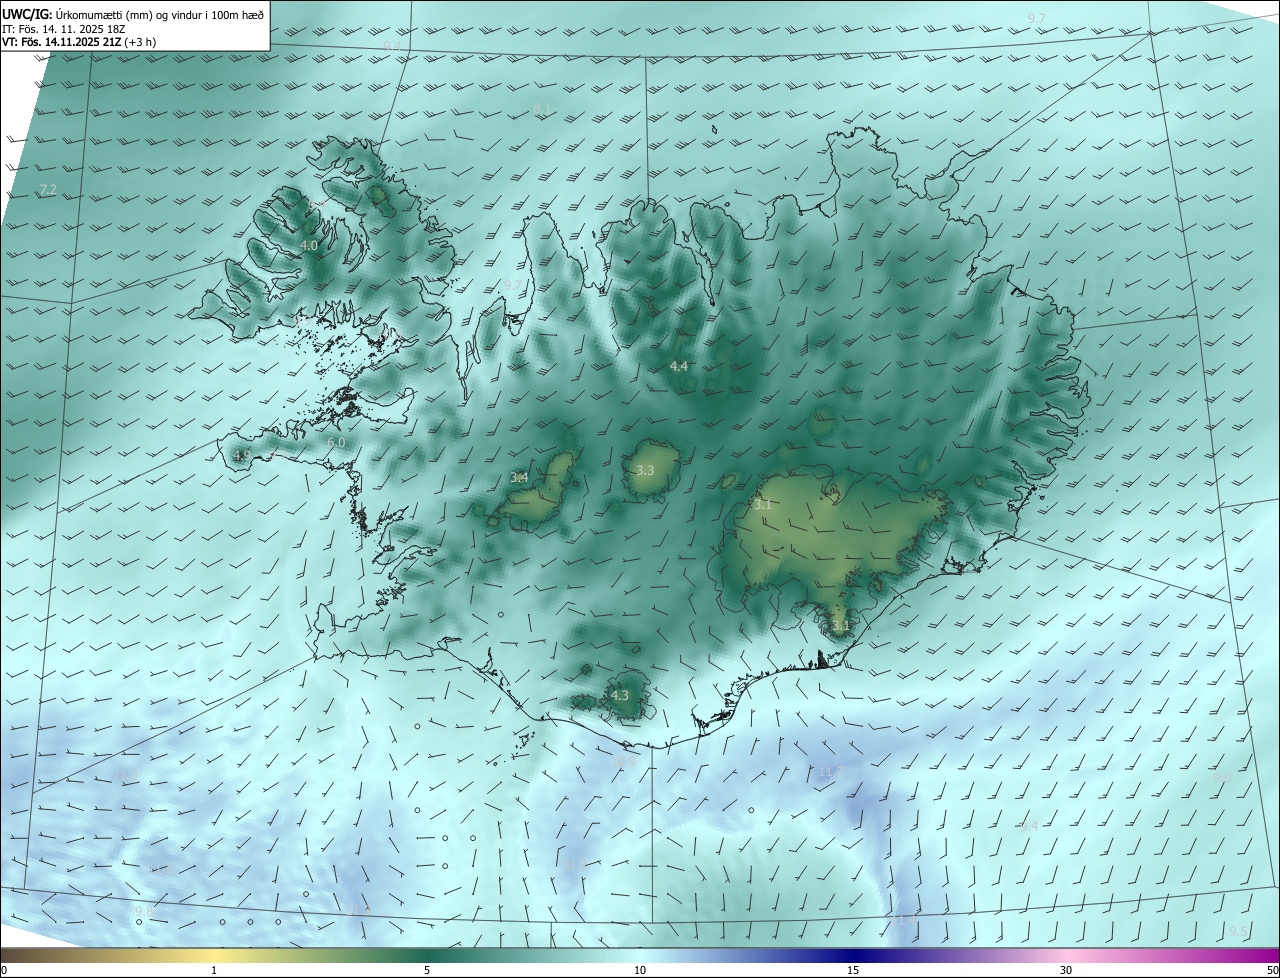Click the bold 'UWC/IG:' title label
The width and height of the screenshot is (1280, 978).
pos(27,14)
